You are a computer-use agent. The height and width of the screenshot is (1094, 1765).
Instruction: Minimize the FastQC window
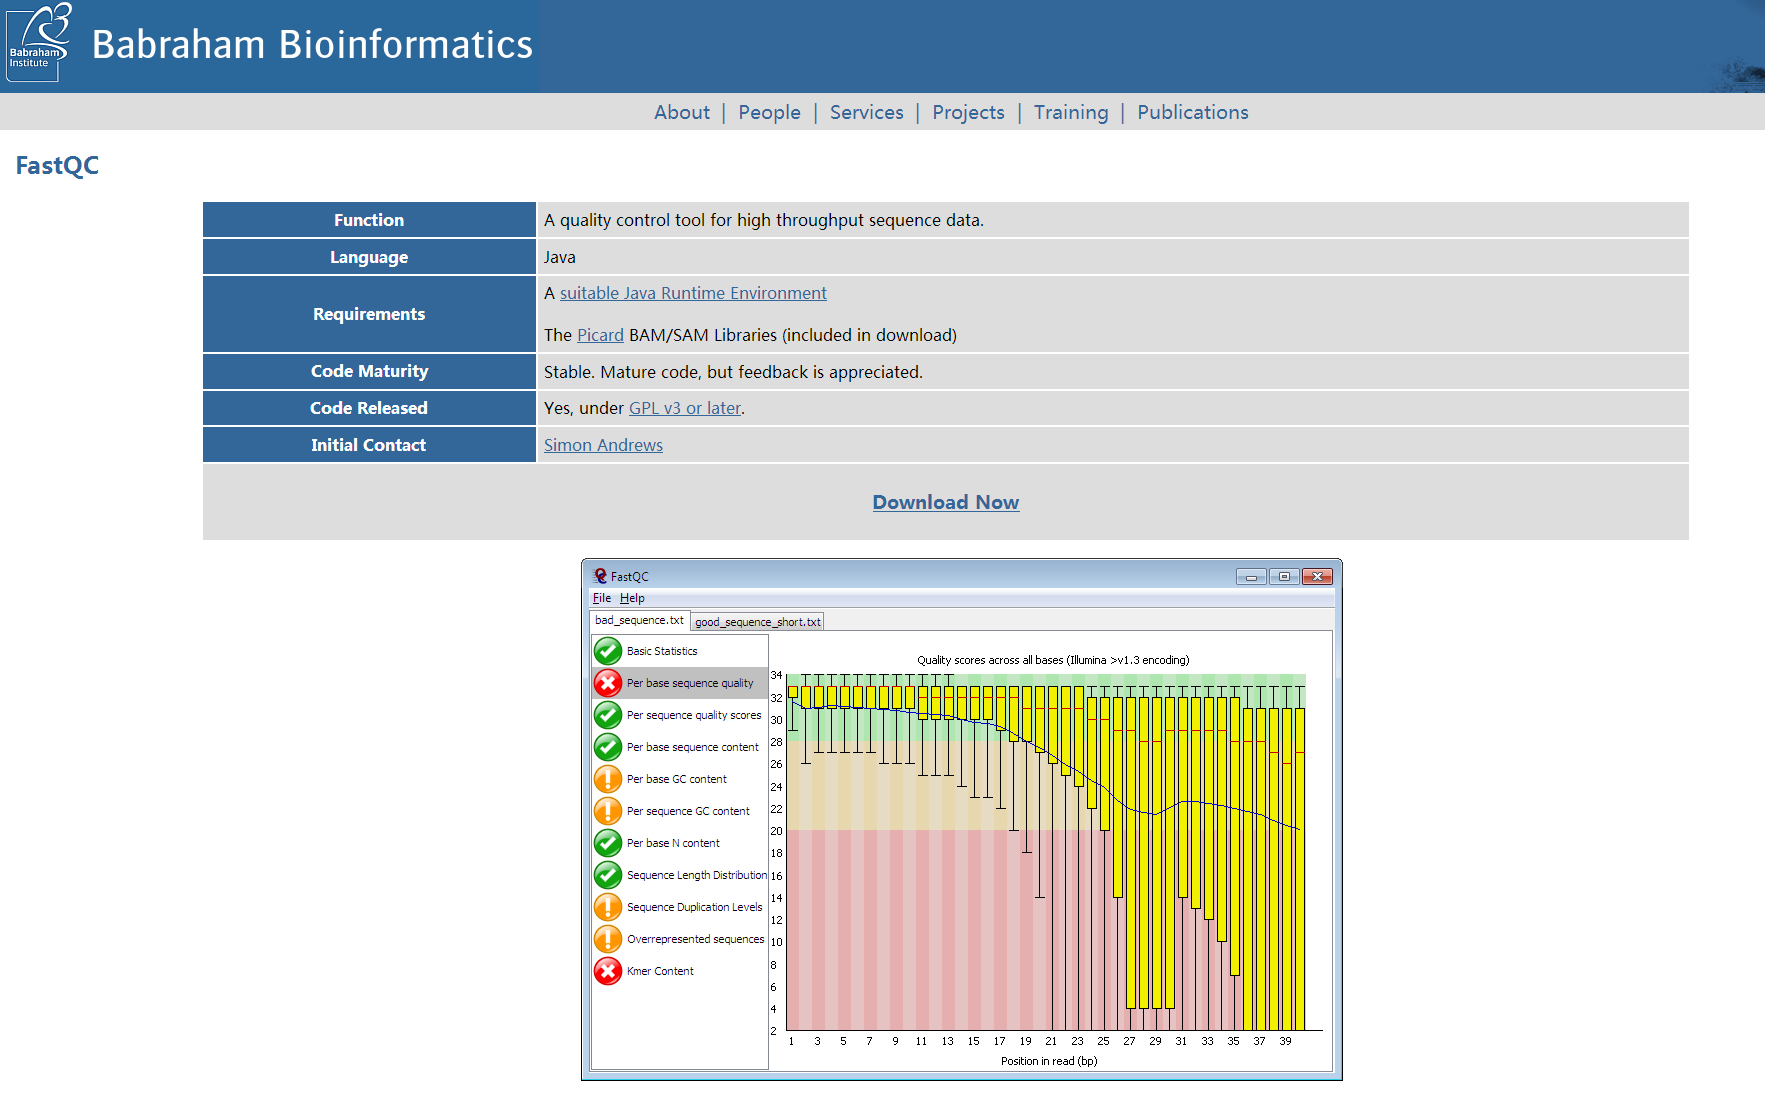point(1251,577)
